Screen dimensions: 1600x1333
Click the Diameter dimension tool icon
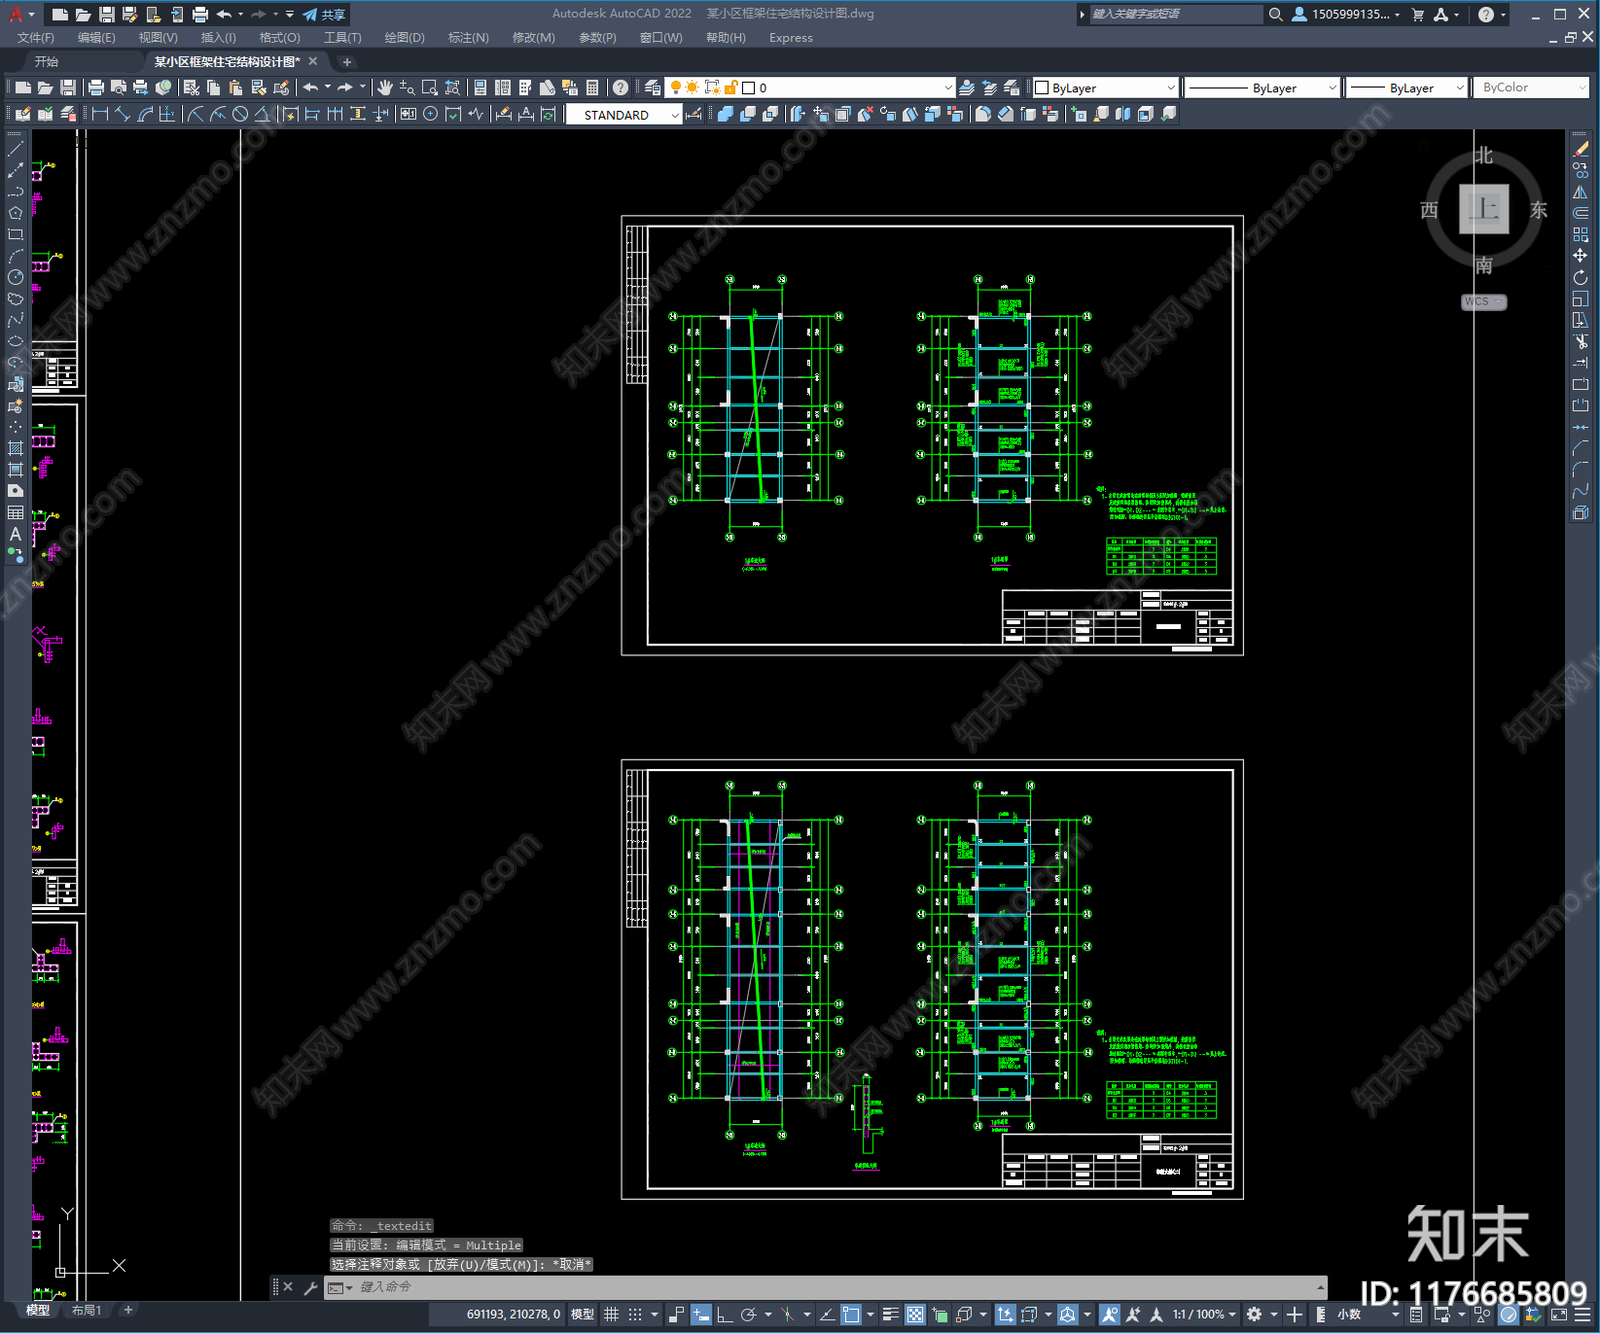(x=240, y=114)
